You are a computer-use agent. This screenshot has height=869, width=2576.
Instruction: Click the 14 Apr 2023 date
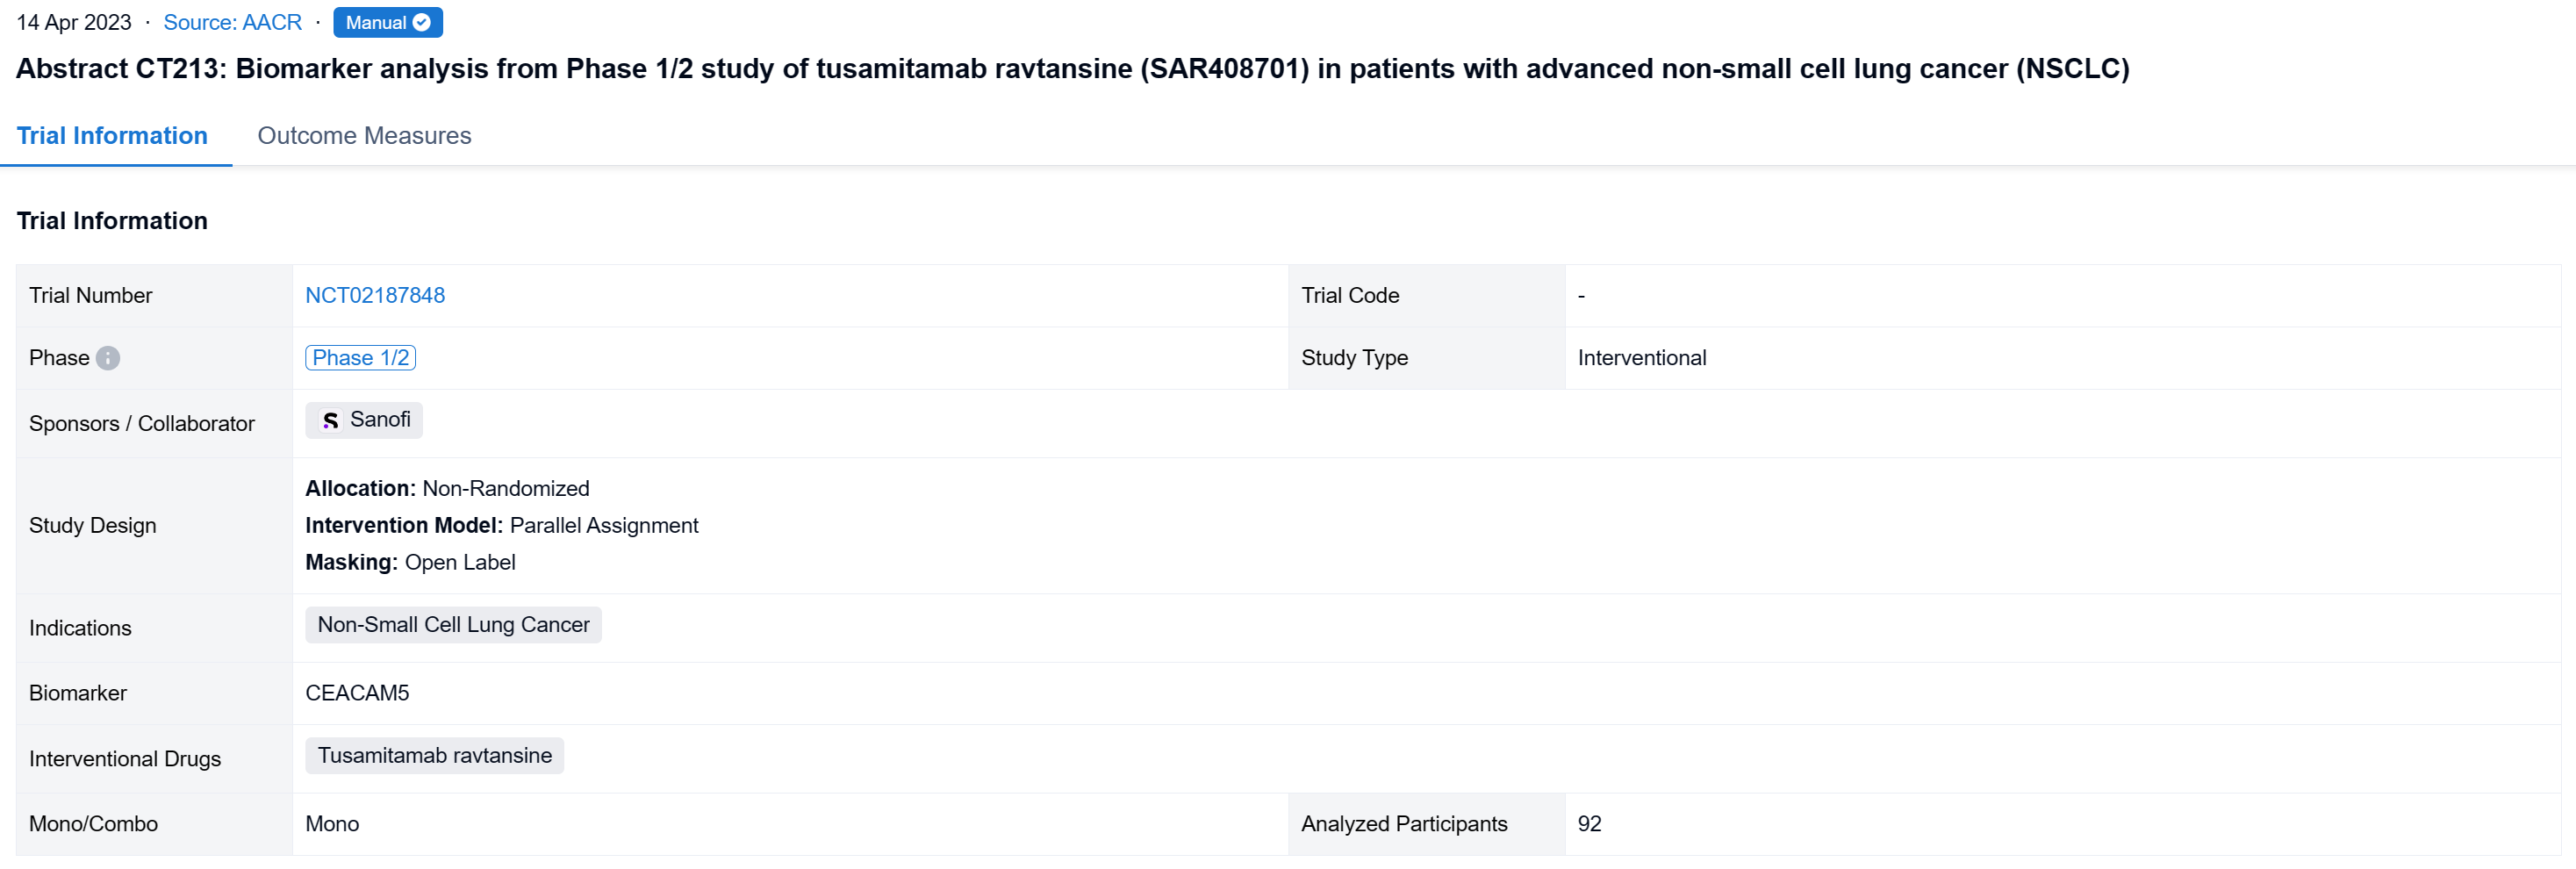tap(74, 22)
